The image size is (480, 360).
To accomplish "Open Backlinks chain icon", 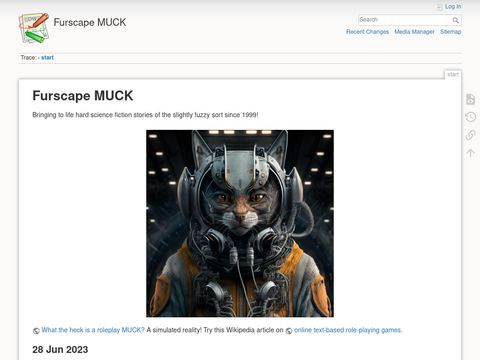I will tap(470, 135).
